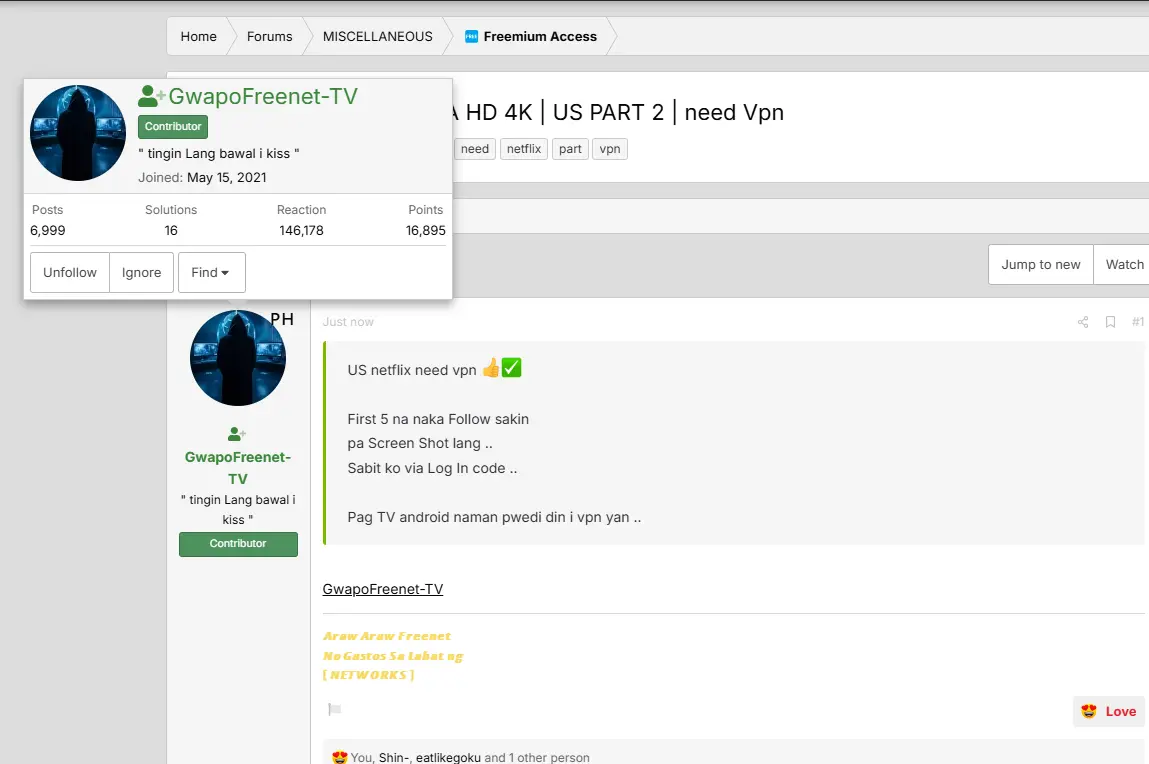The image size is (1149, 764).
Task: Bookmark post with bookmark icon
Action: [1110, 322]
